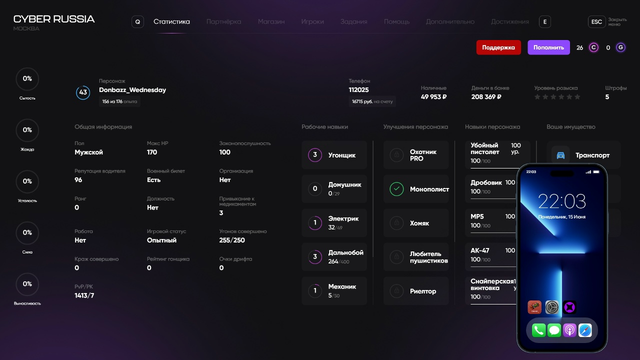Toggle the Монополист green checkmark
This screenshot has height=360, width=640.
[x=396, y=189]
